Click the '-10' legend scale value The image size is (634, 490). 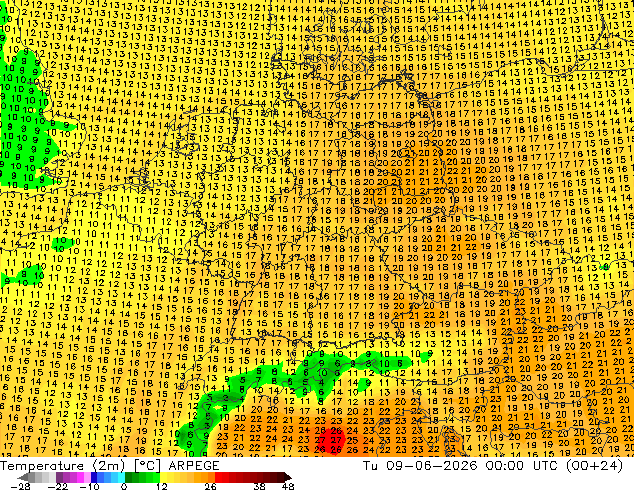89,486
